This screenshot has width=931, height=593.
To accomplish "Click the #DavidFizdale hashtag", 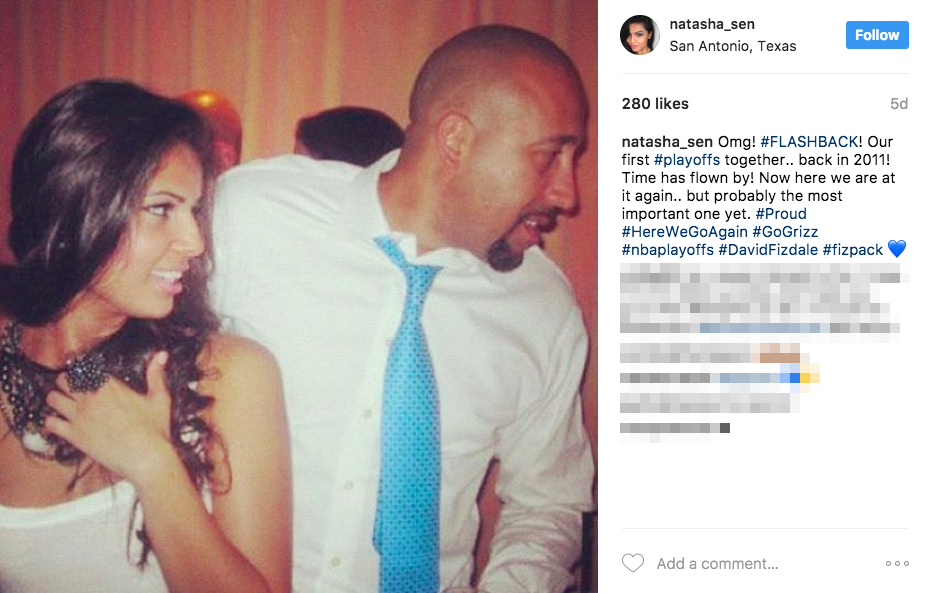I will (768, 250).
